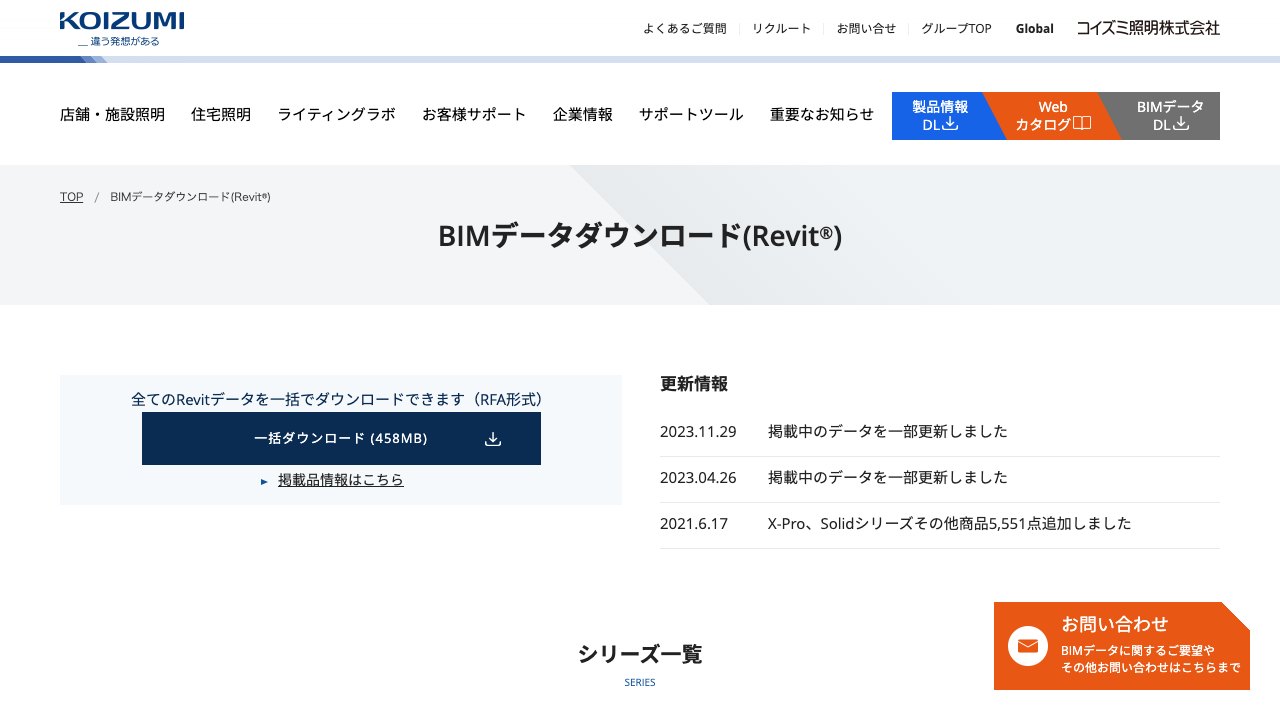This screenshot has height=720, width=1280.
Task: Open 重要なお知らせ menu
Action: 822,114
